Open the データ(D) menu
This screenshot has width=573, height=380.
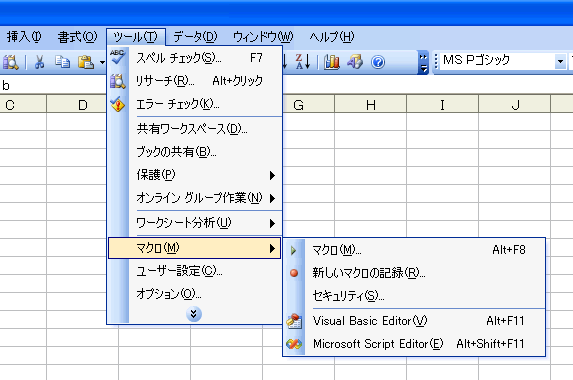pos(195,37)
